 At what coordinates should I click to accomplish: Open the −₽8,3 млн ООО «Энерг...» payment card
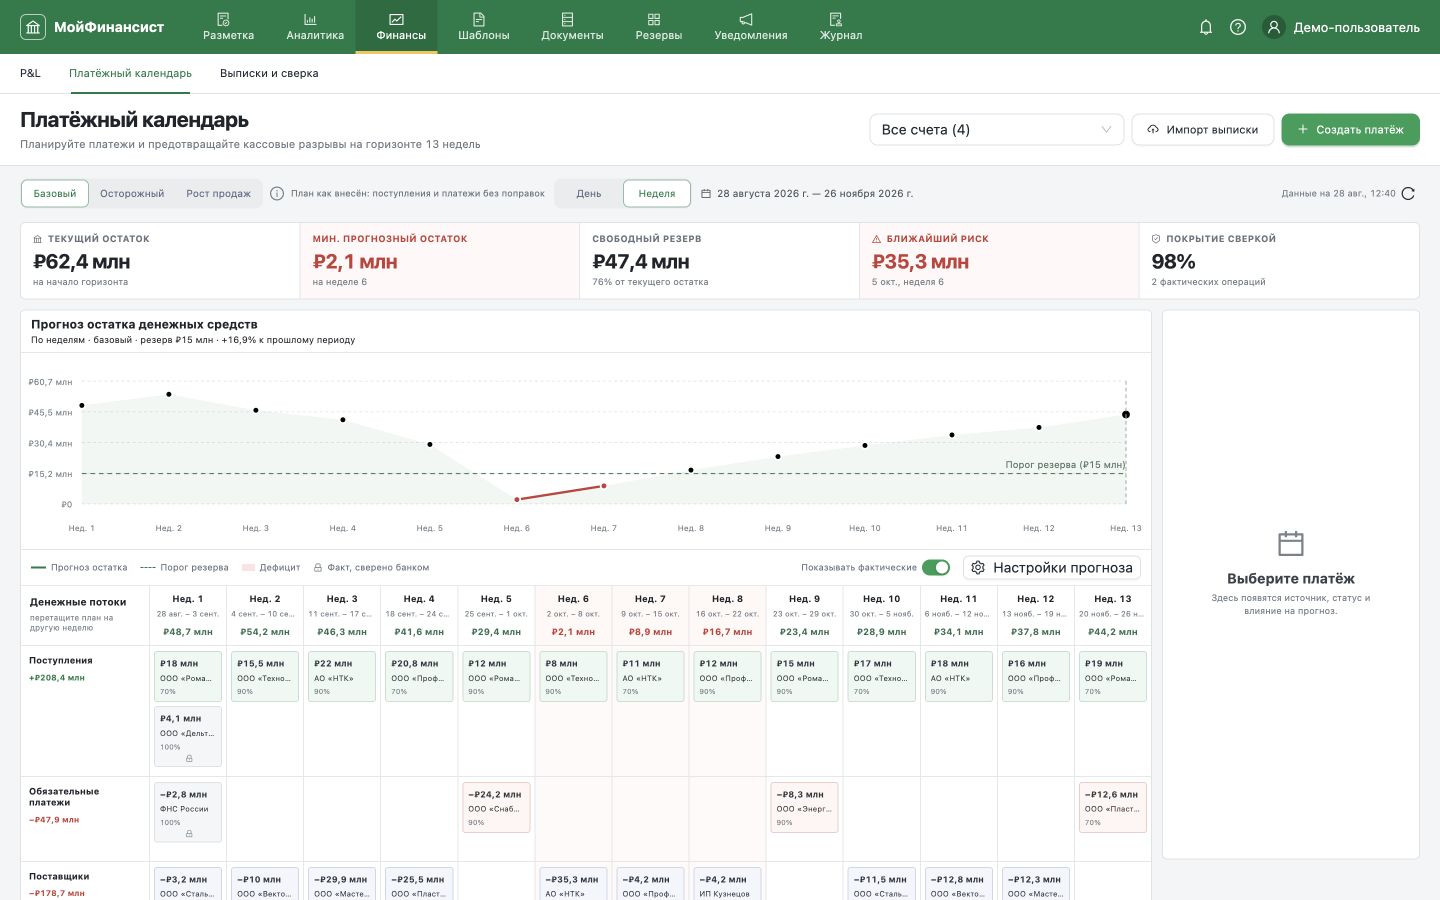pyautogui.click(x=804, y=808)
